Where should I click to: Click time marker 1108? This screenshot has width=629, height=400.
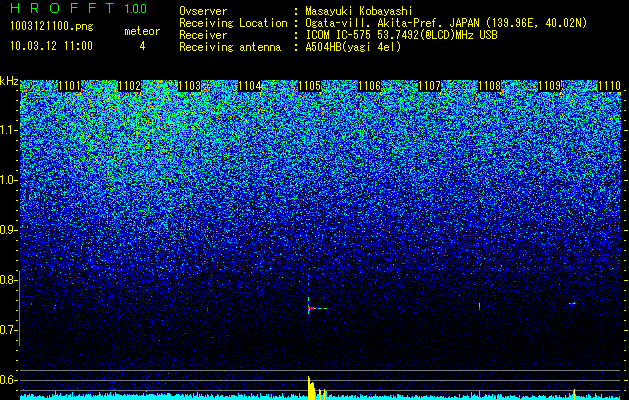(490, 86)
